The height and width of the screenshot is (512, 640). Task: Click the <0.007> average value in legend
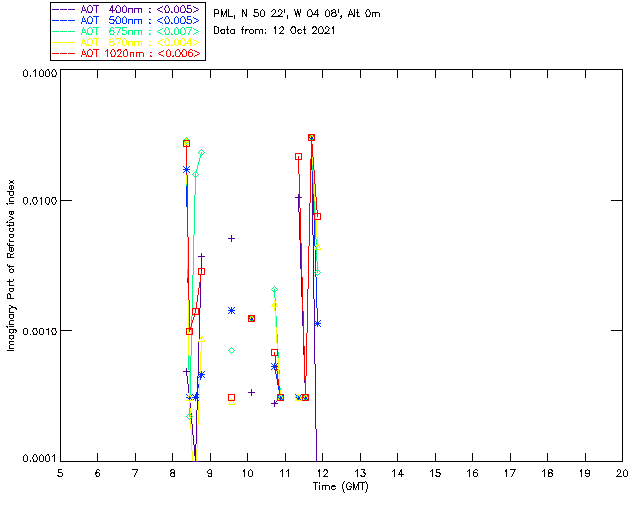pyautogui.click(x=178, y=31)
